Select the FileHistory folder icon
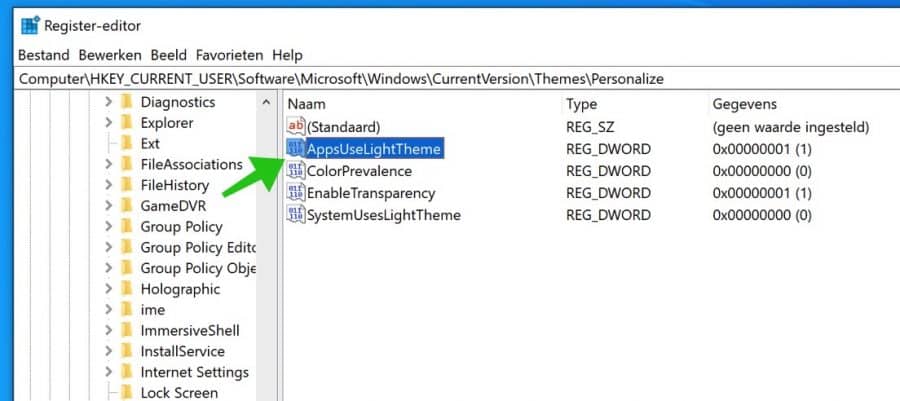Screen dimensions: 900x401 pos(127,185)
